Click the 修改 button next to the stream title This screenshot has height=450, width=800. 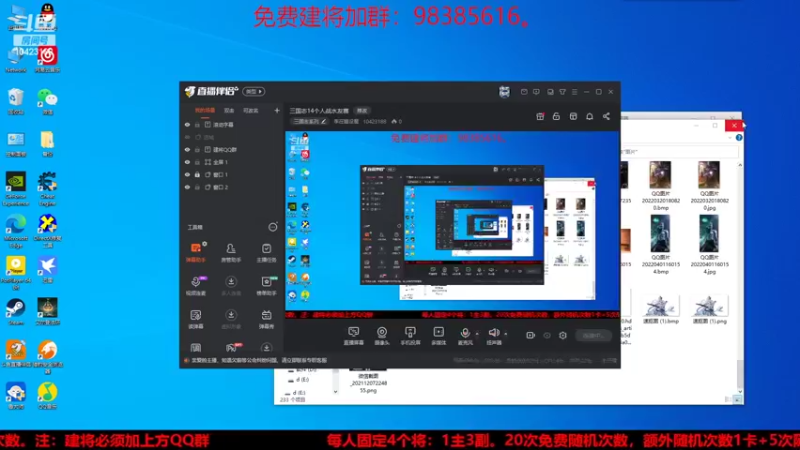click(x=362, y=111)
